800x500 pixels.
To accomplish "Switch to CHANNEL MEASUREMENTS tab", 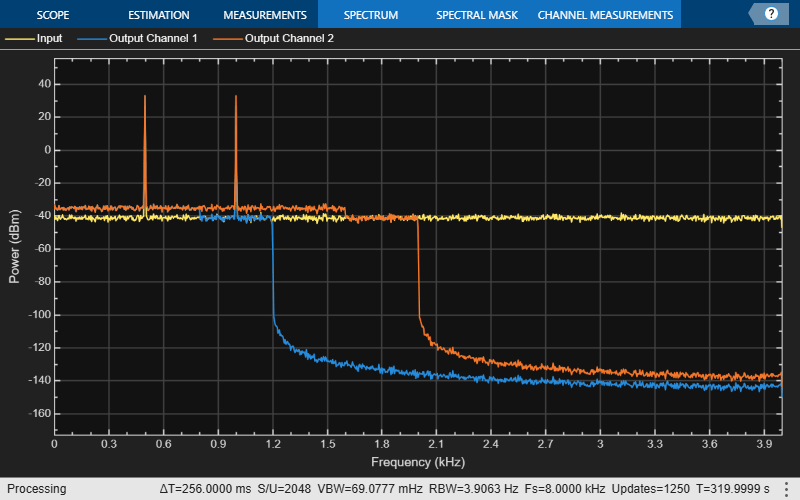I will pos(605,15).
